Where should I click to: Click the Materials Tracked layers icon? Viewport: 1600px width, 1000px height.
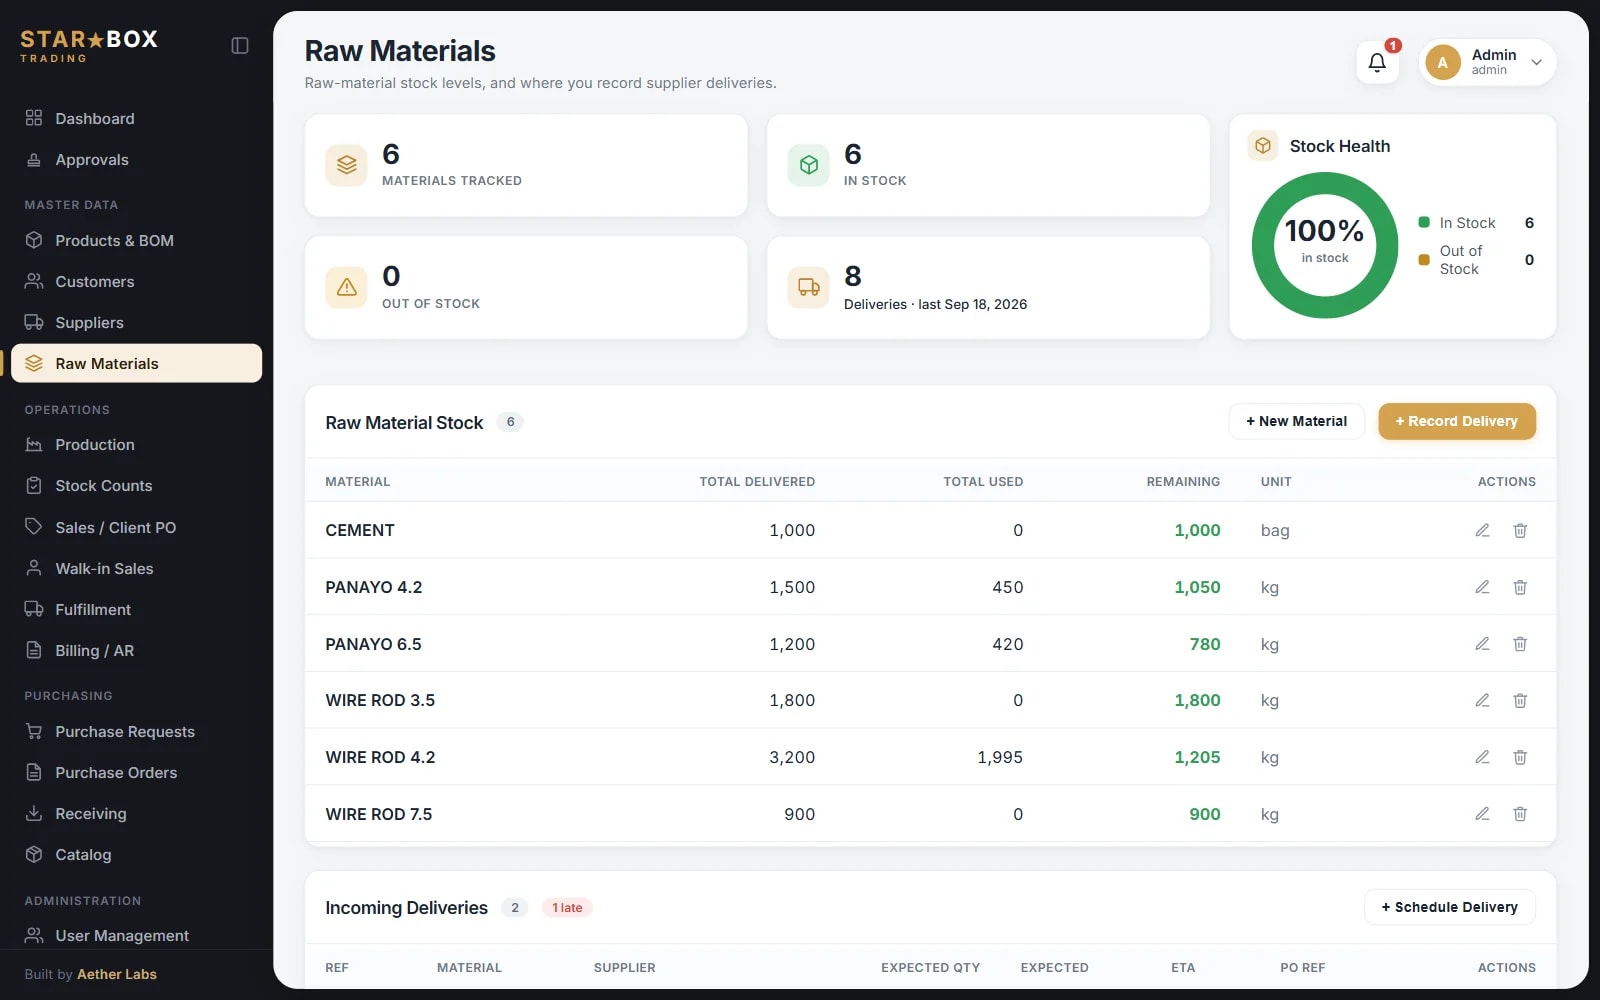(346, 165)
